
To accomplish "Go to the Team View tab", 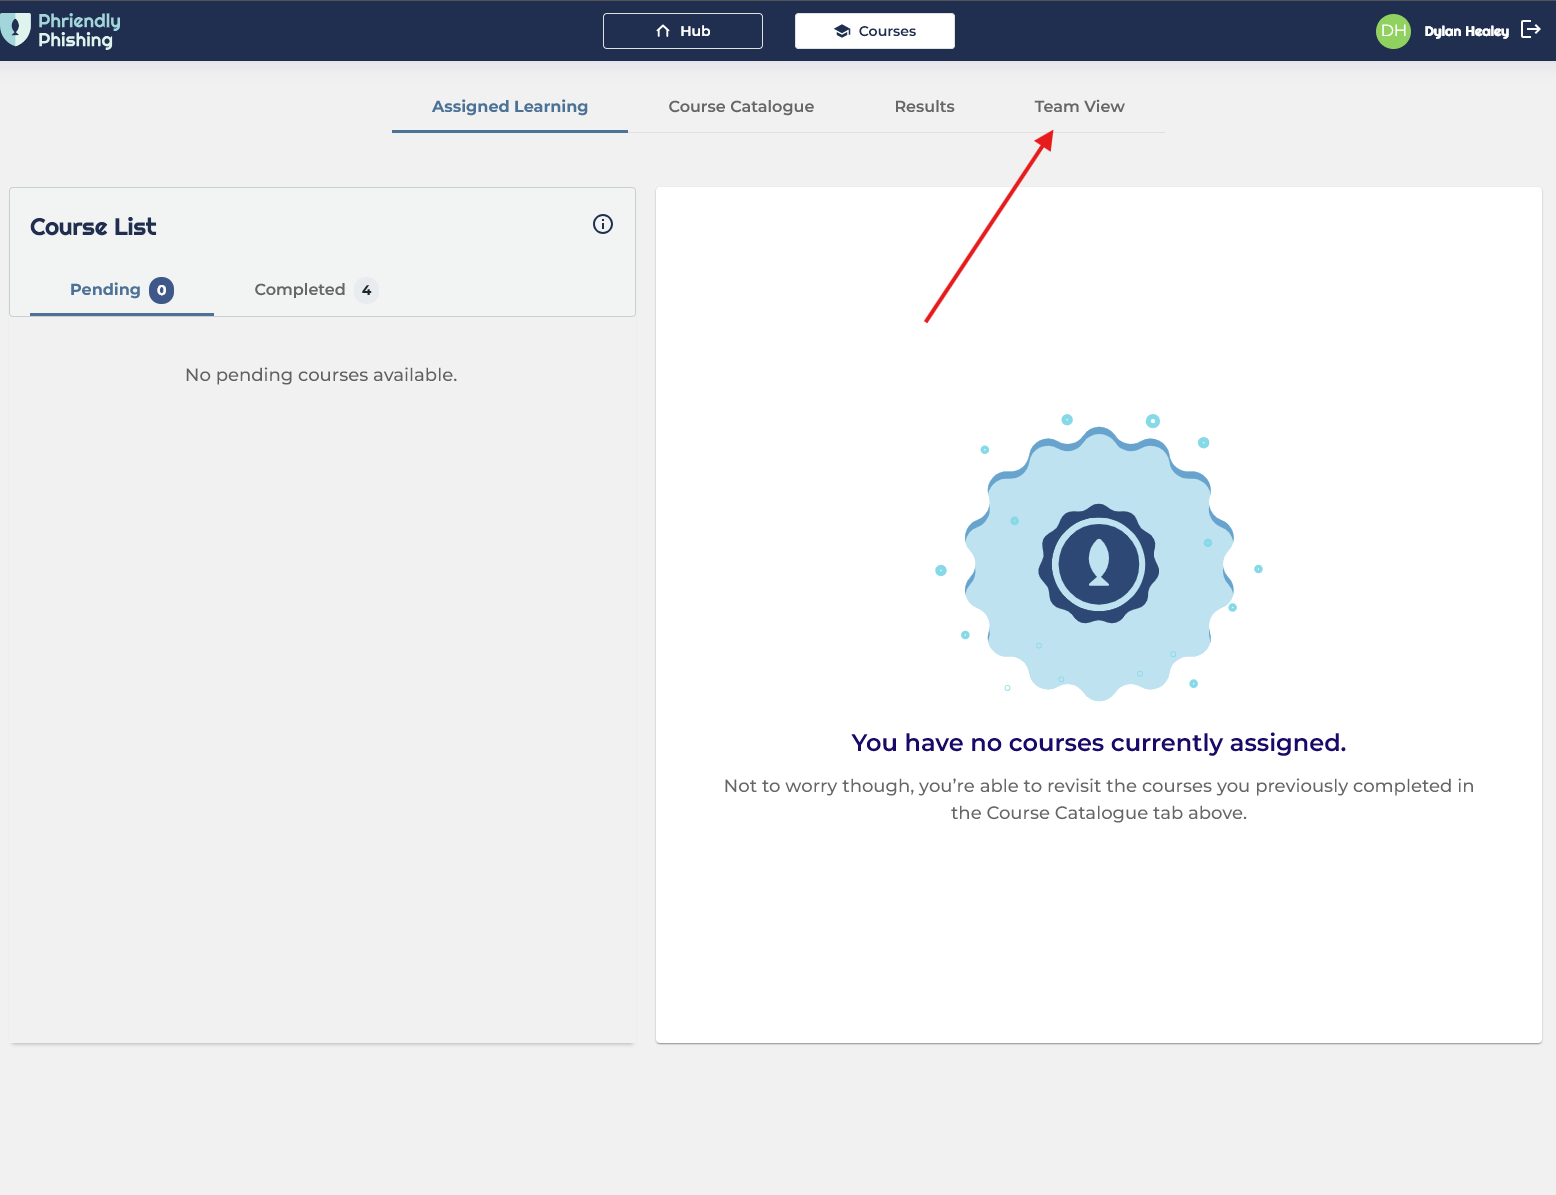I will 1079,107.
